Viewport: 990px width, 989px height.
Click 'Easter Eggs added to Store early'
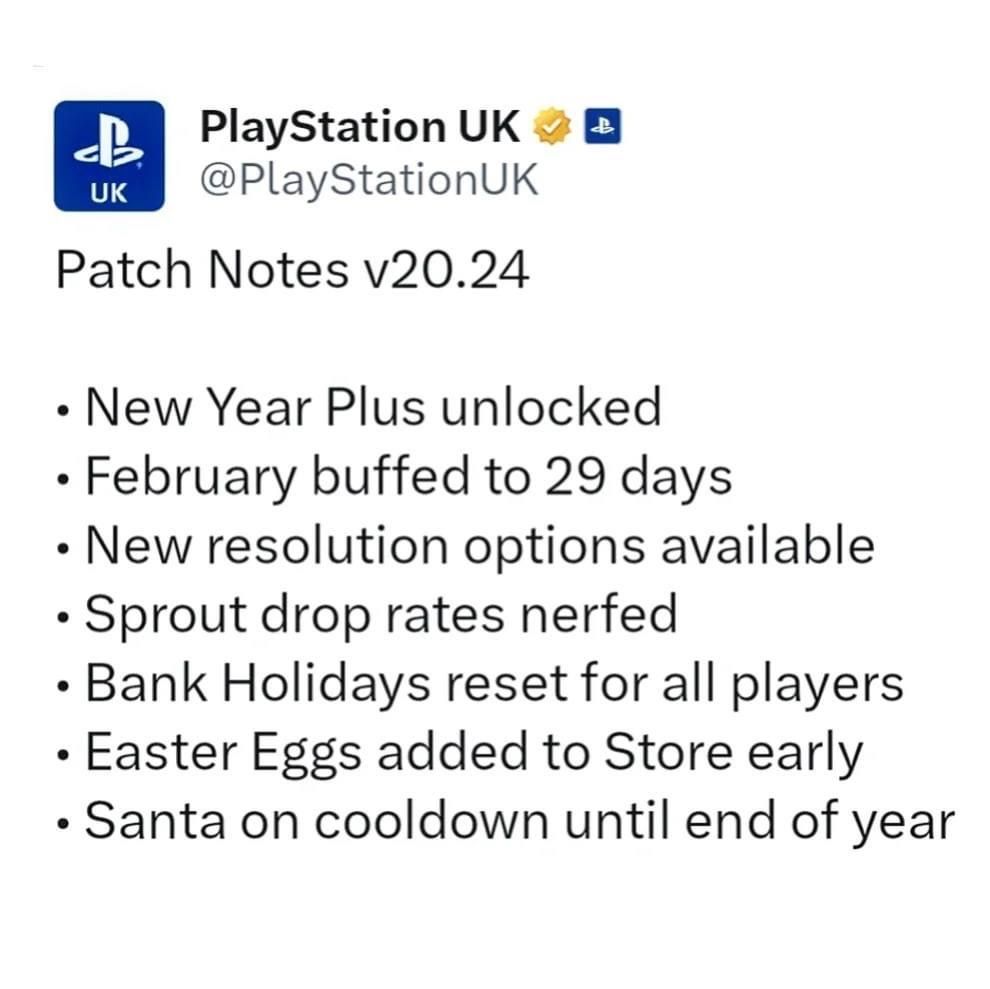(x=473, y=754)
